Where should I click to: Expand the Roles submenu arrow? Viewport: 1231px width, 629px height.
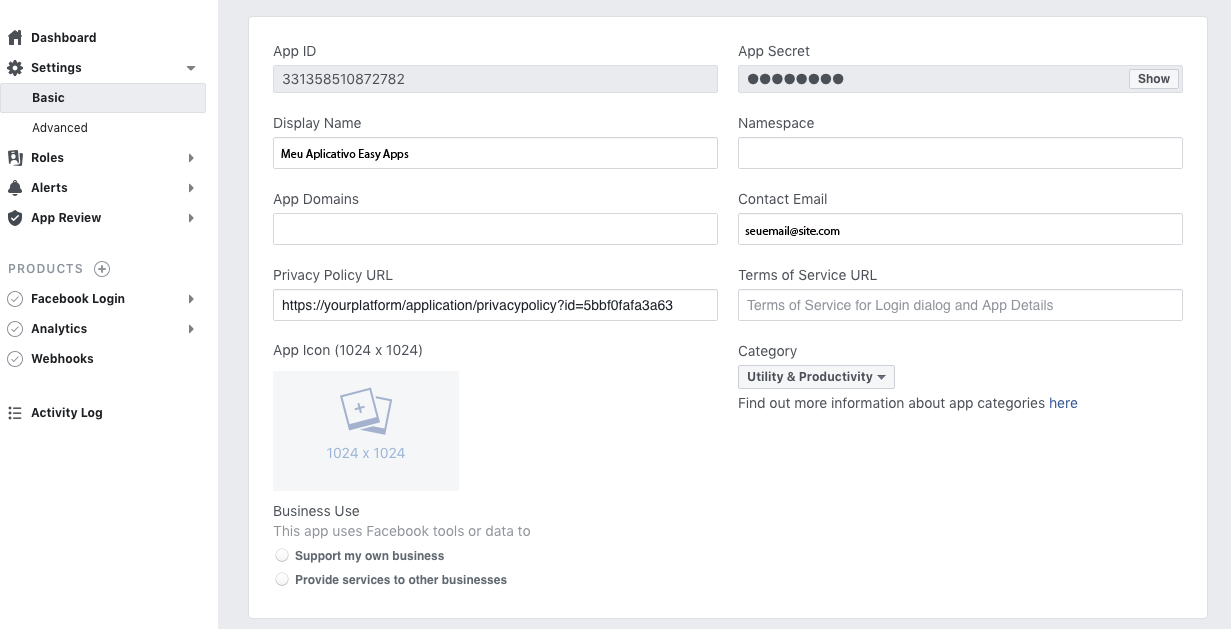(x=191, y=158)
